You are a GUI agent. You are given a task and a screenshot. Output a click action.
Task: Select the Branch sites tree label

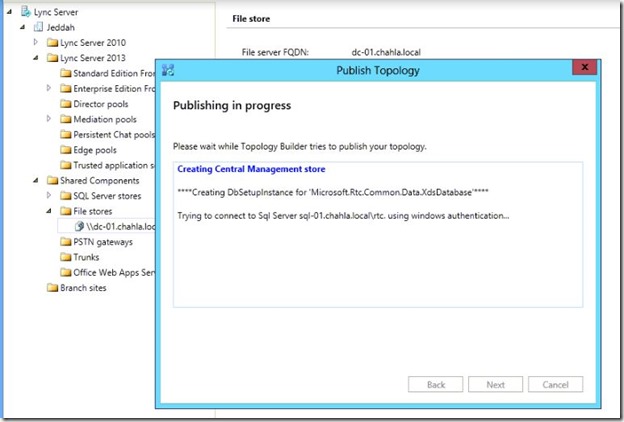tap(83, 288)
